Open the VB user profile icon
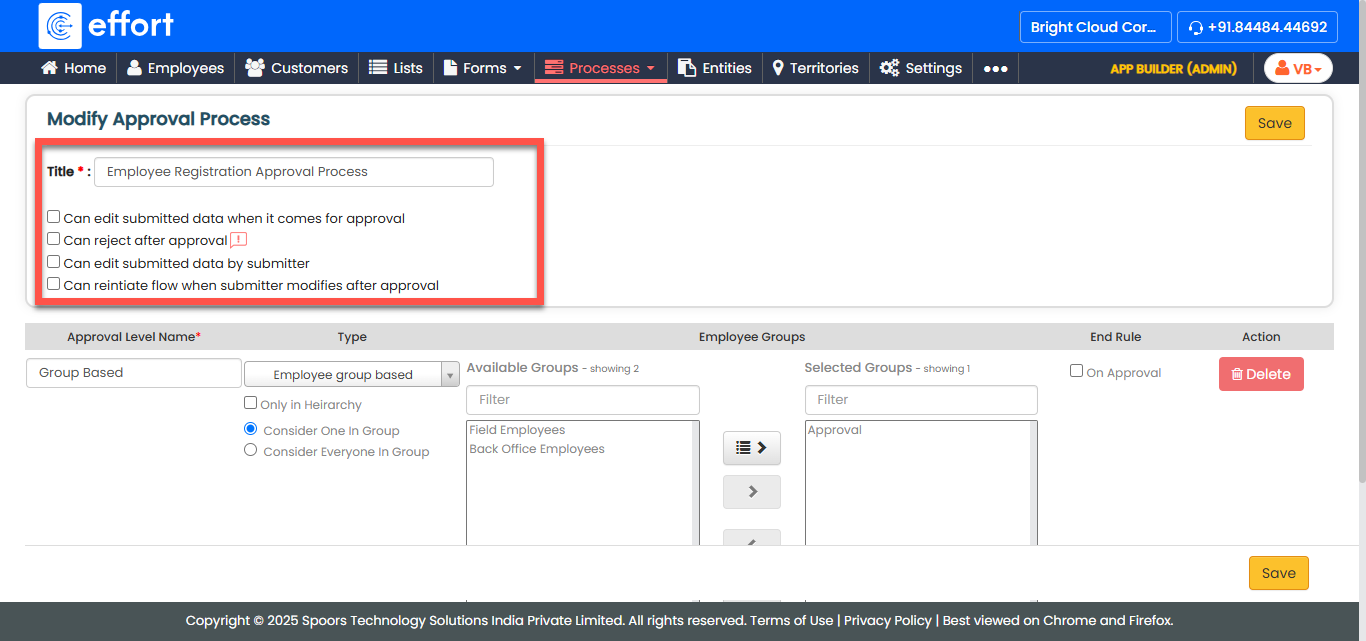Viewport: 1366px width, 641px height. tap(1298, 68)
